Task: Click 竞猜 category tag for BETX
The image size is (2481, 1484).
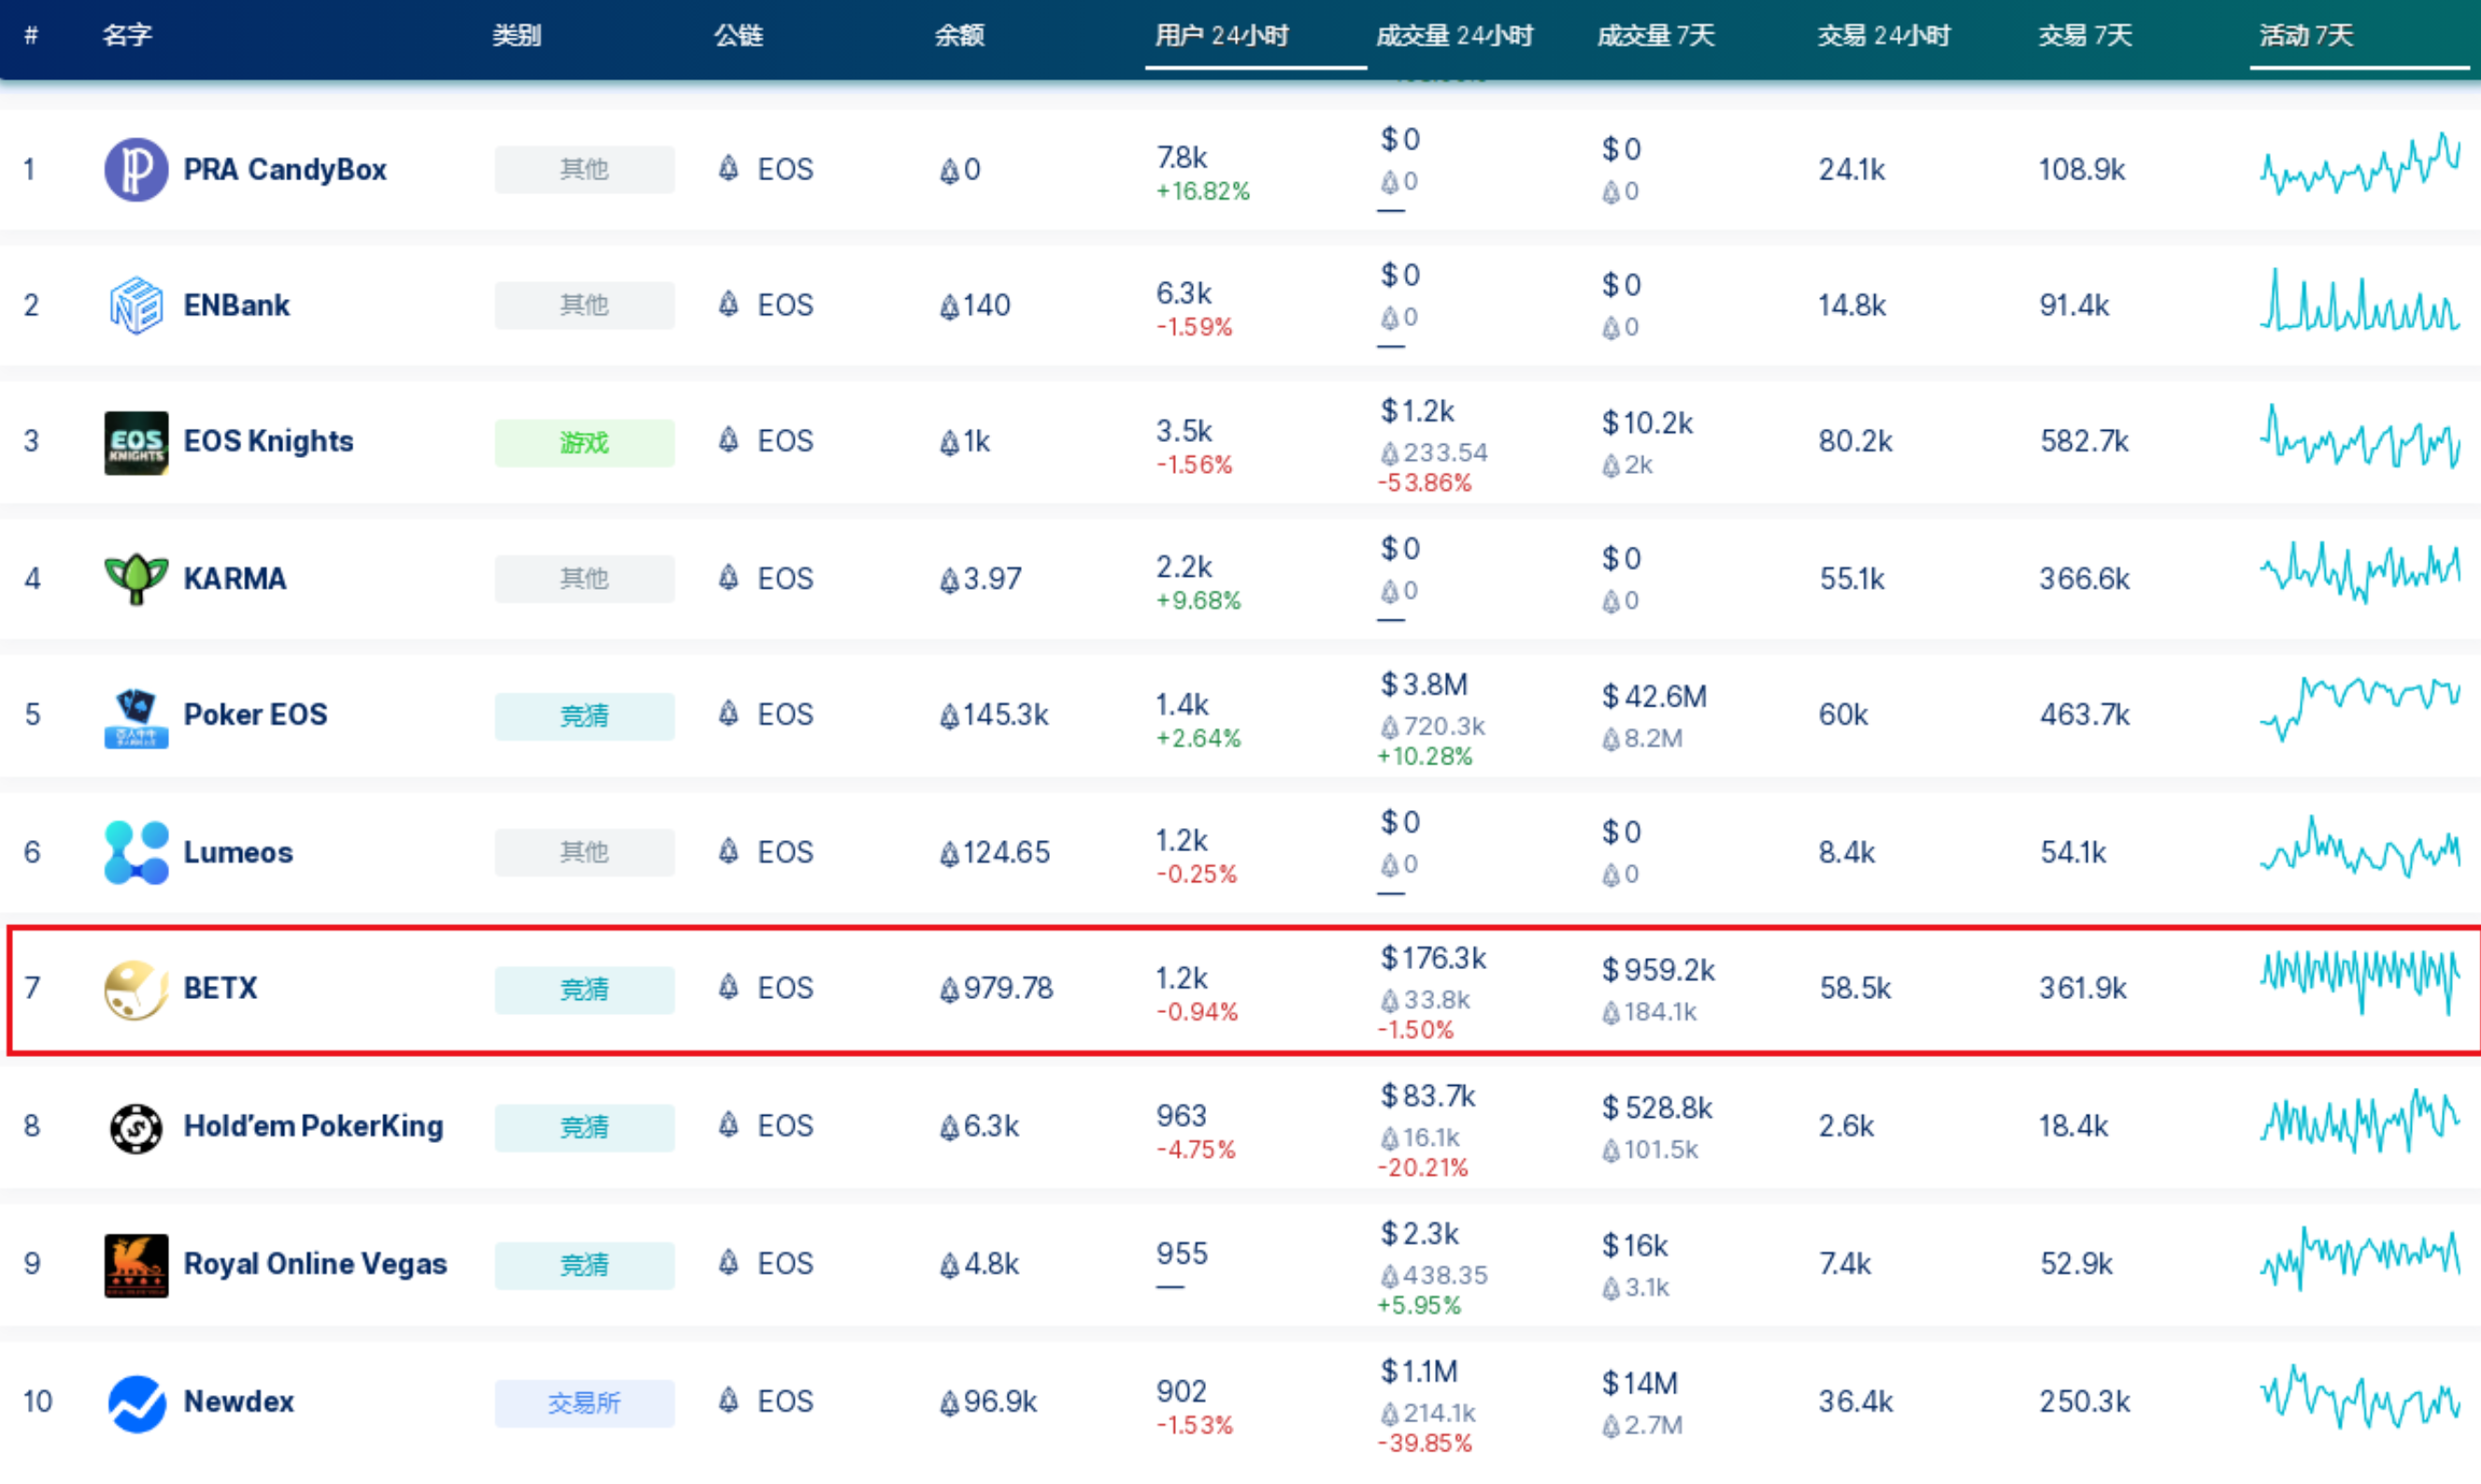Action: tap(584, 990)
